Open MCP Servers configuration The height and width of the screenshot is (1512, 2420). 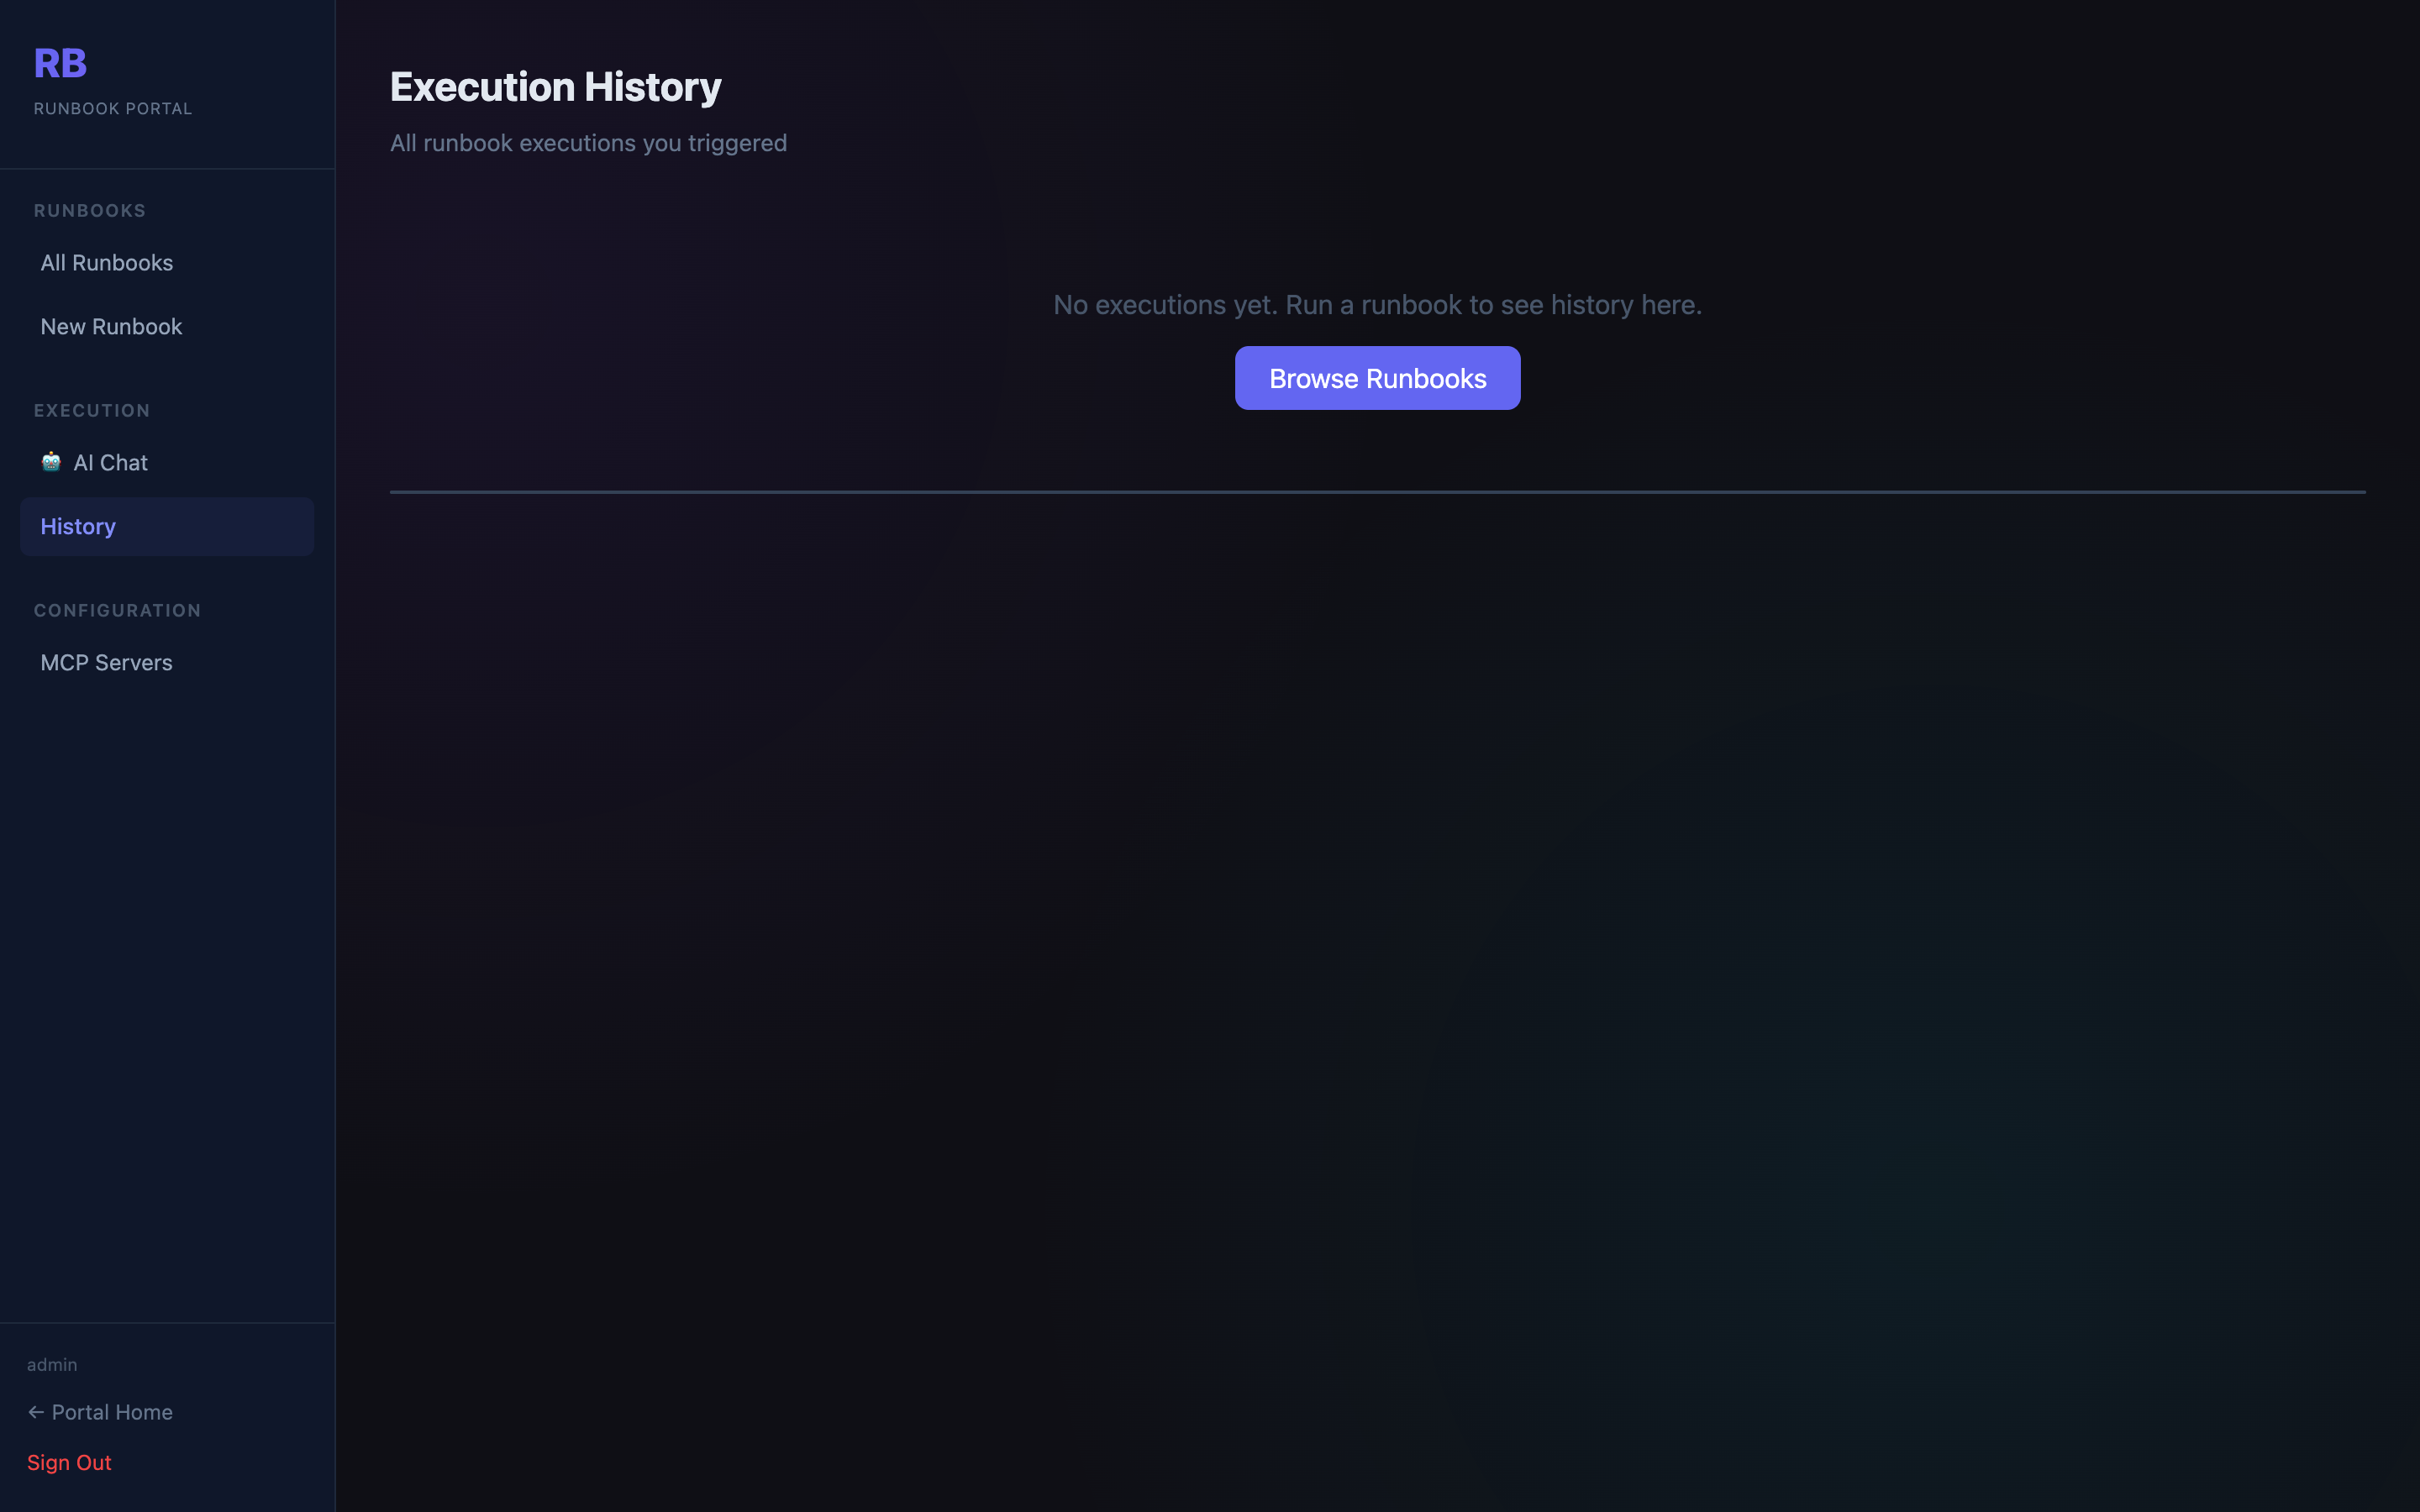[x=106, y=661]
